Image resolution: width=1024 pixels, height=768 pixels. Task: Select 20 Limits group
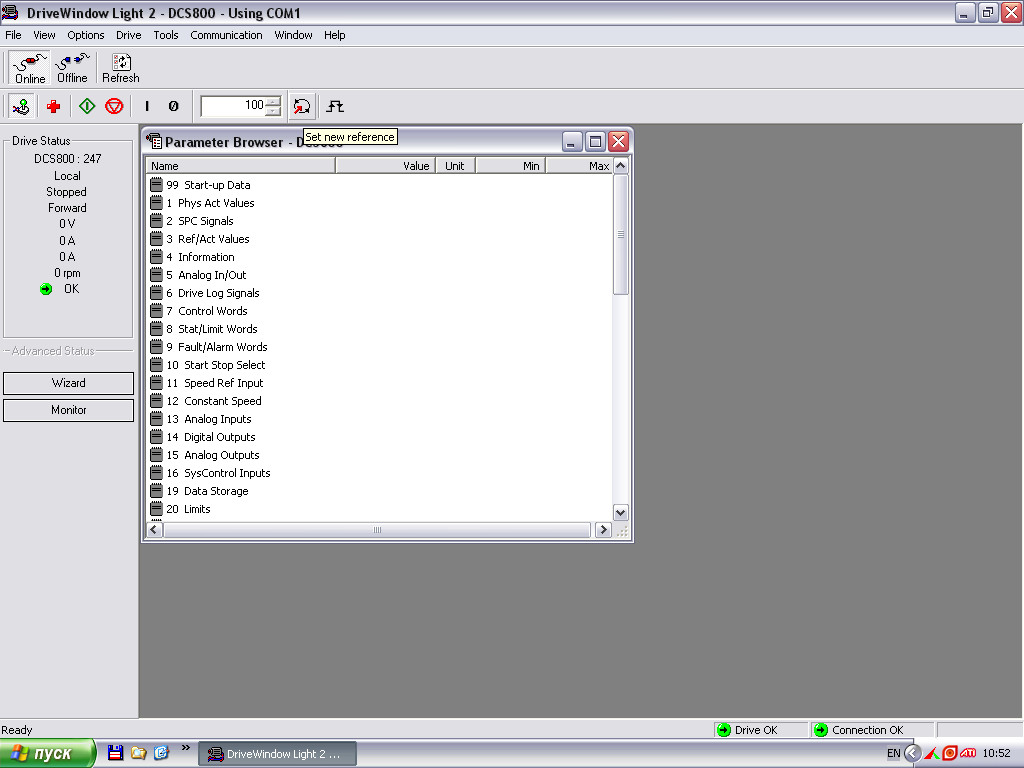[x=181, y=509]
